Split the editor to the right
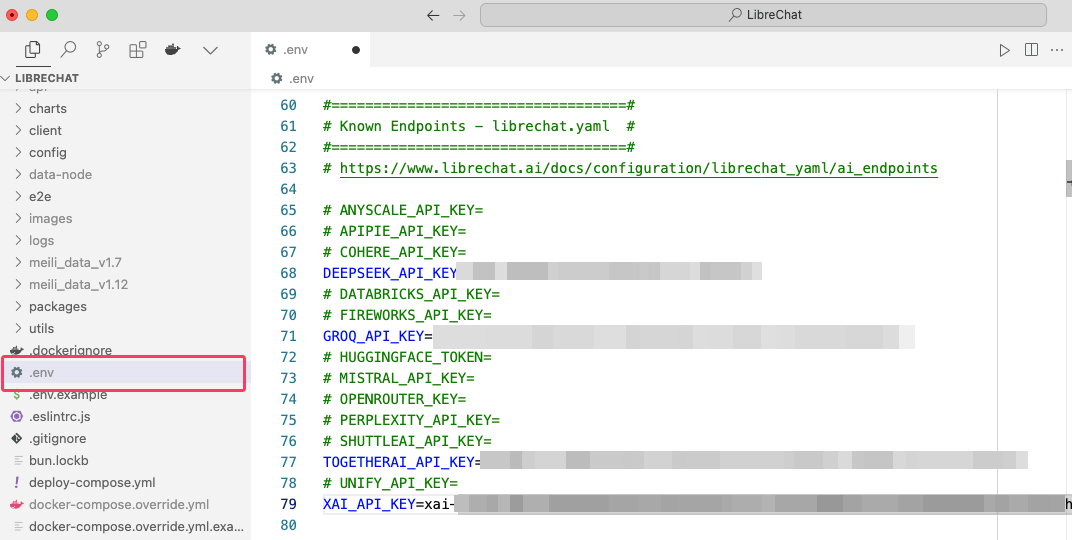This screenshot has width=1072, height=540. (1031, 50)
